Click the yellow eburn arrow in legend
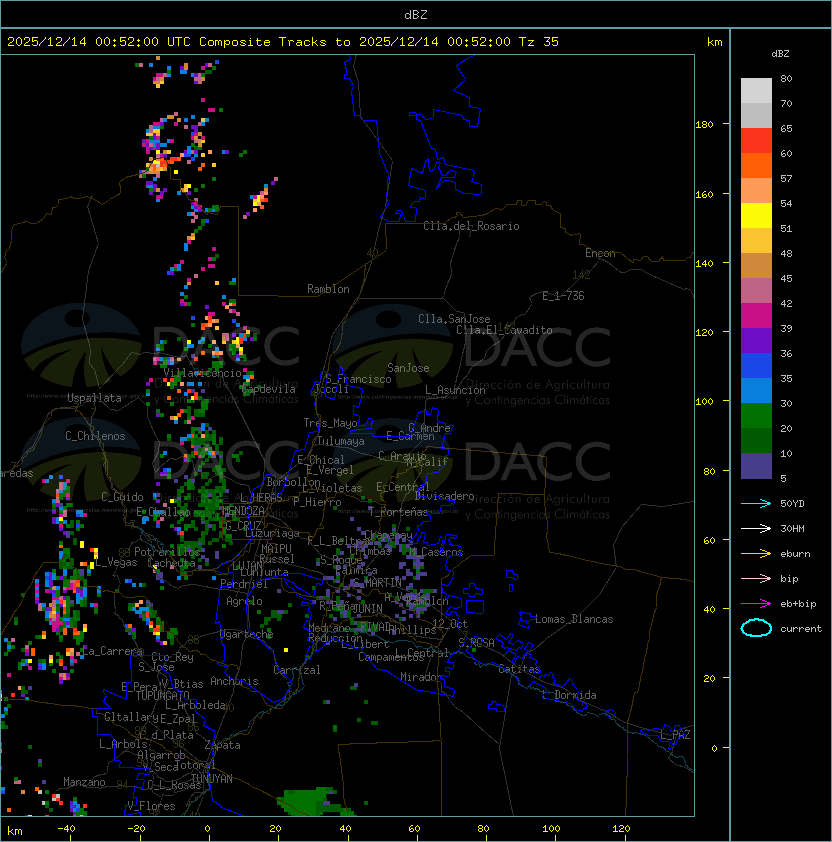This screenshot has width=832, height=842. 756,554
